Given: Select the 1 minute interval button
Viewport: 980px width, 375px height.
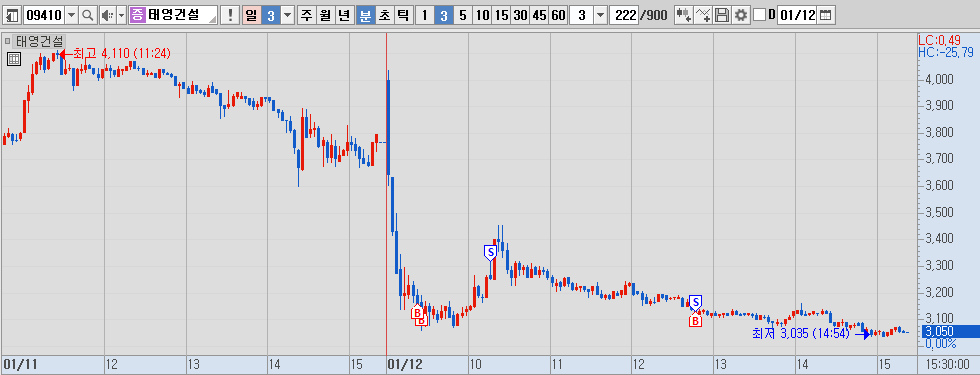Looking at the screenshot, I should point(424,16).
